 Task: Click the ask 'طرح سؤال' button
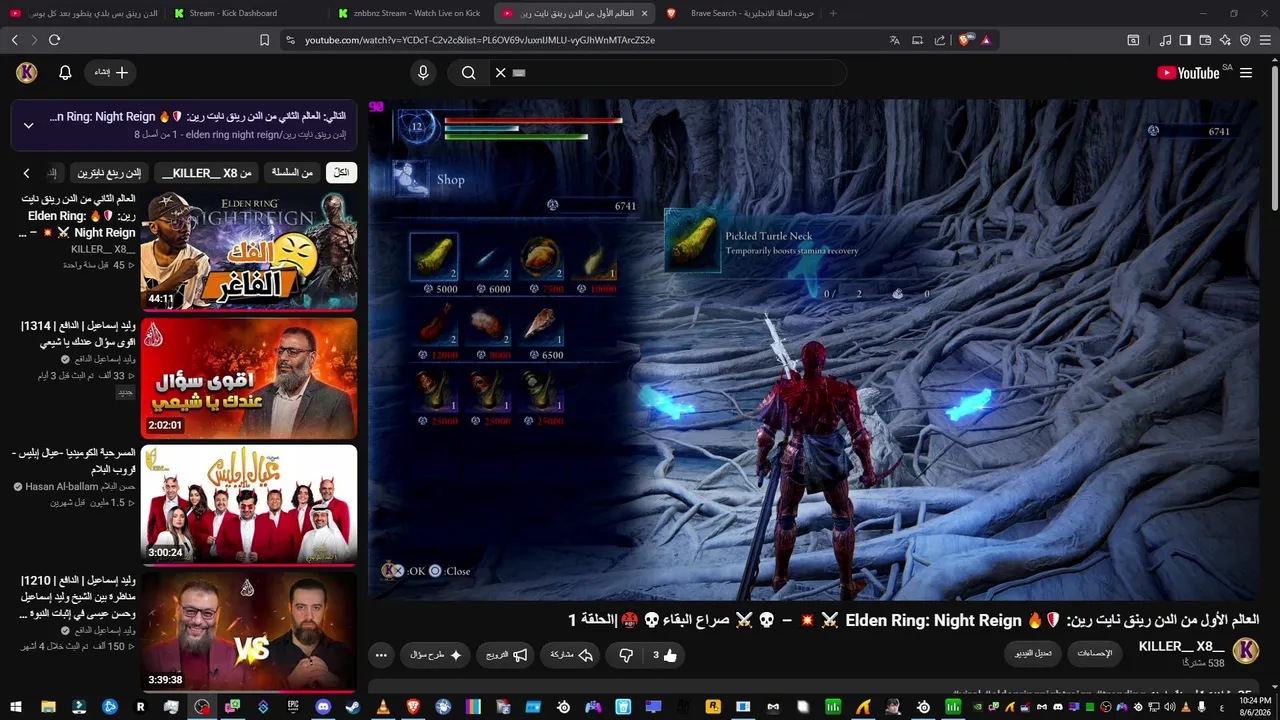[x=436, y=656]
